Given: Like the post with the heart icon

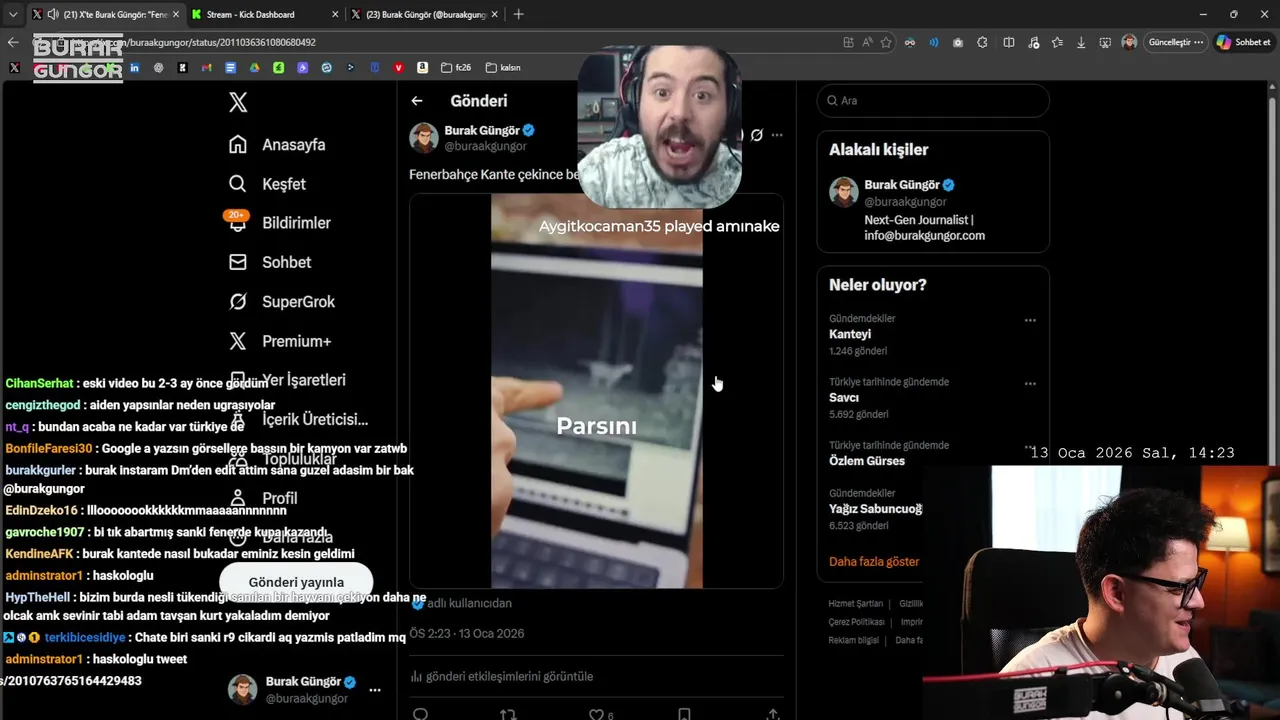Looking at the screenshot, I should tap(596, 714).
